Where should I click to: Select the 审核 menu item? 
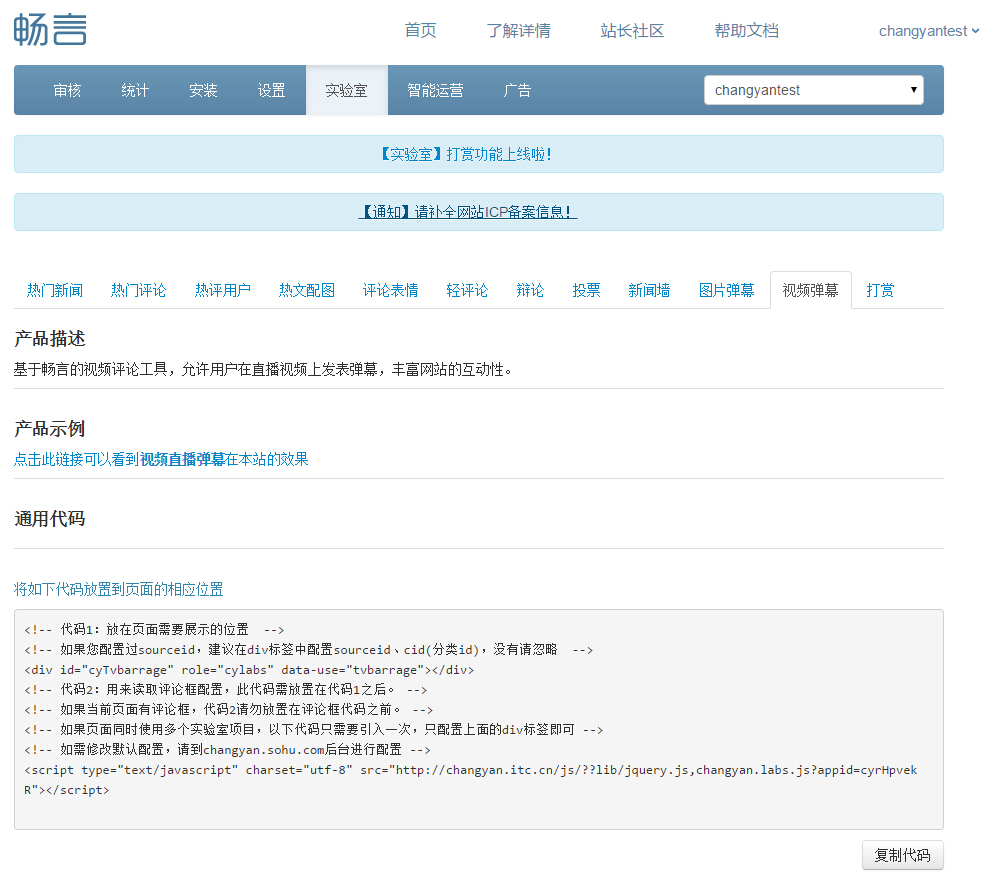pyautogui.click(x=67, y=91)
